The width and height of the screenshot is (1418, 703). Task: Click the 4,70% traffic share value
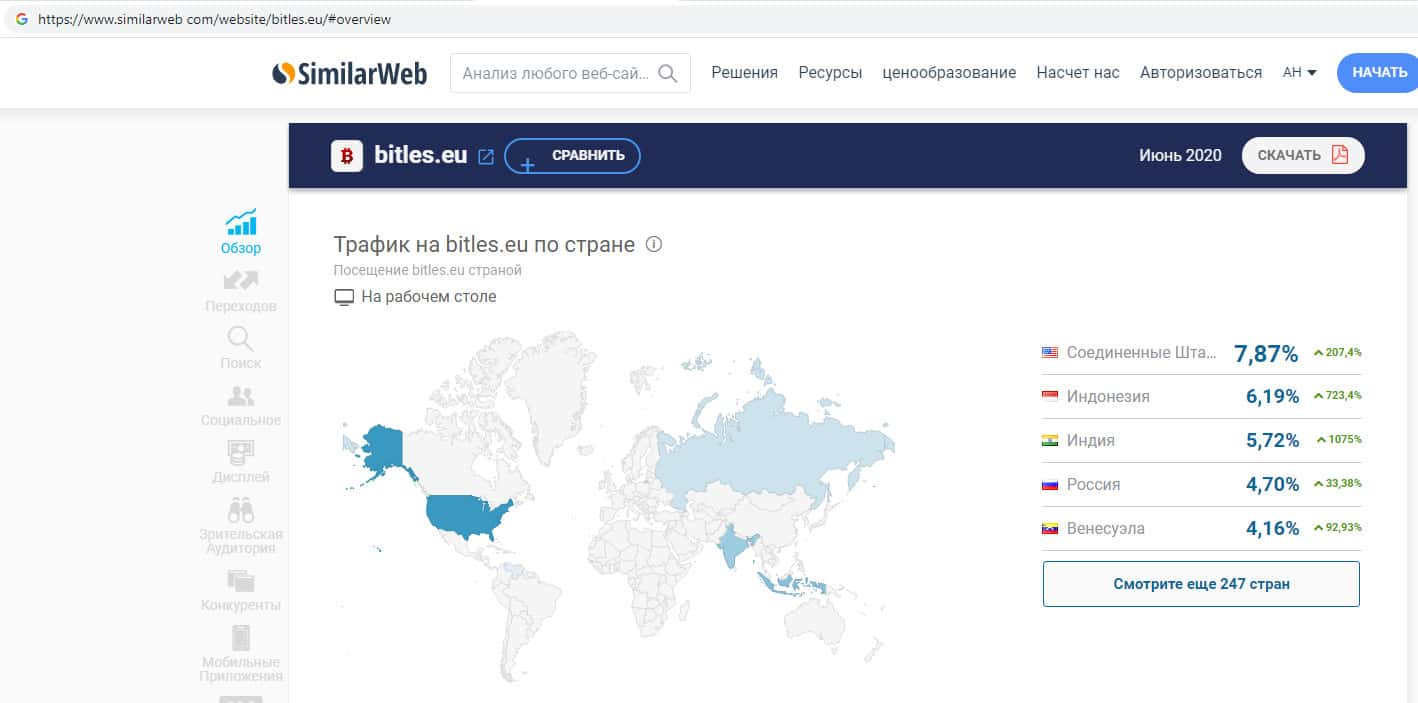(1272, 485)
